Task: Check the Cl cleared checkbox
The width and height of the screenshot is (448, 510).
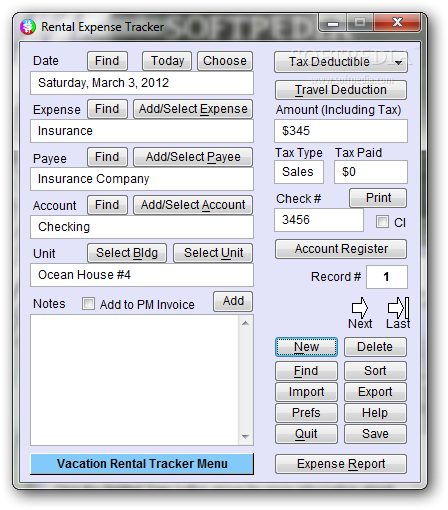Action: coord(382,221)
